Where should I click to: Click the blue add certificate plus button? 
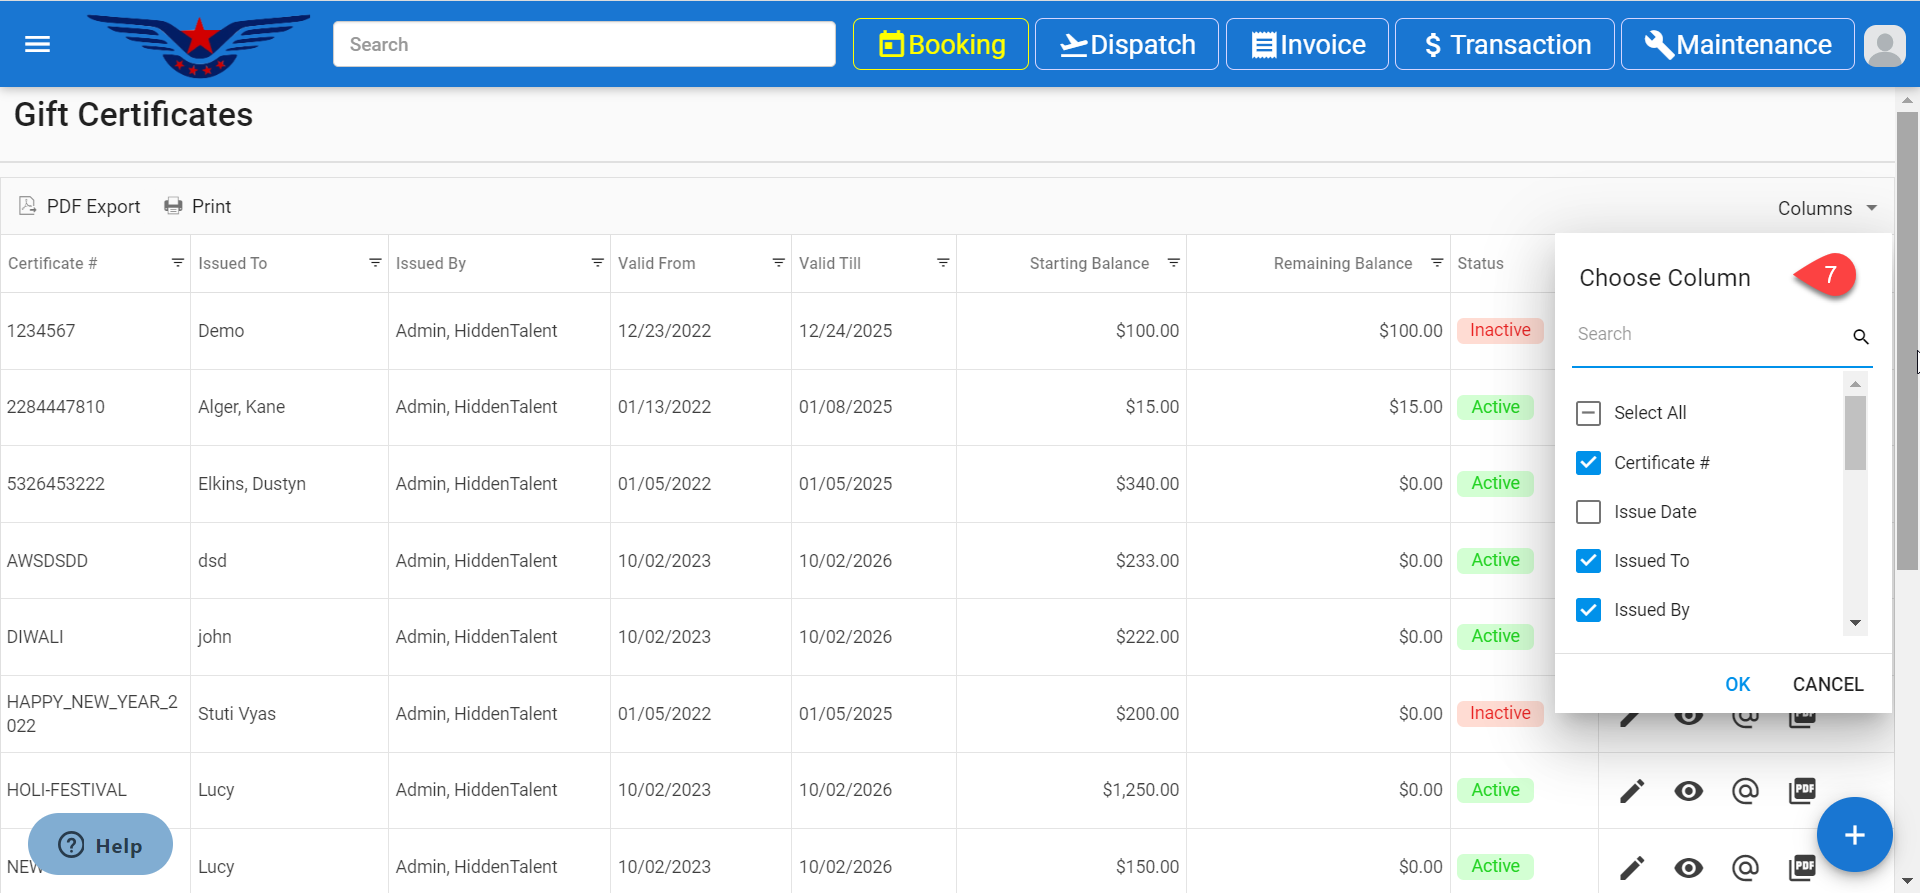point(1854,835)
